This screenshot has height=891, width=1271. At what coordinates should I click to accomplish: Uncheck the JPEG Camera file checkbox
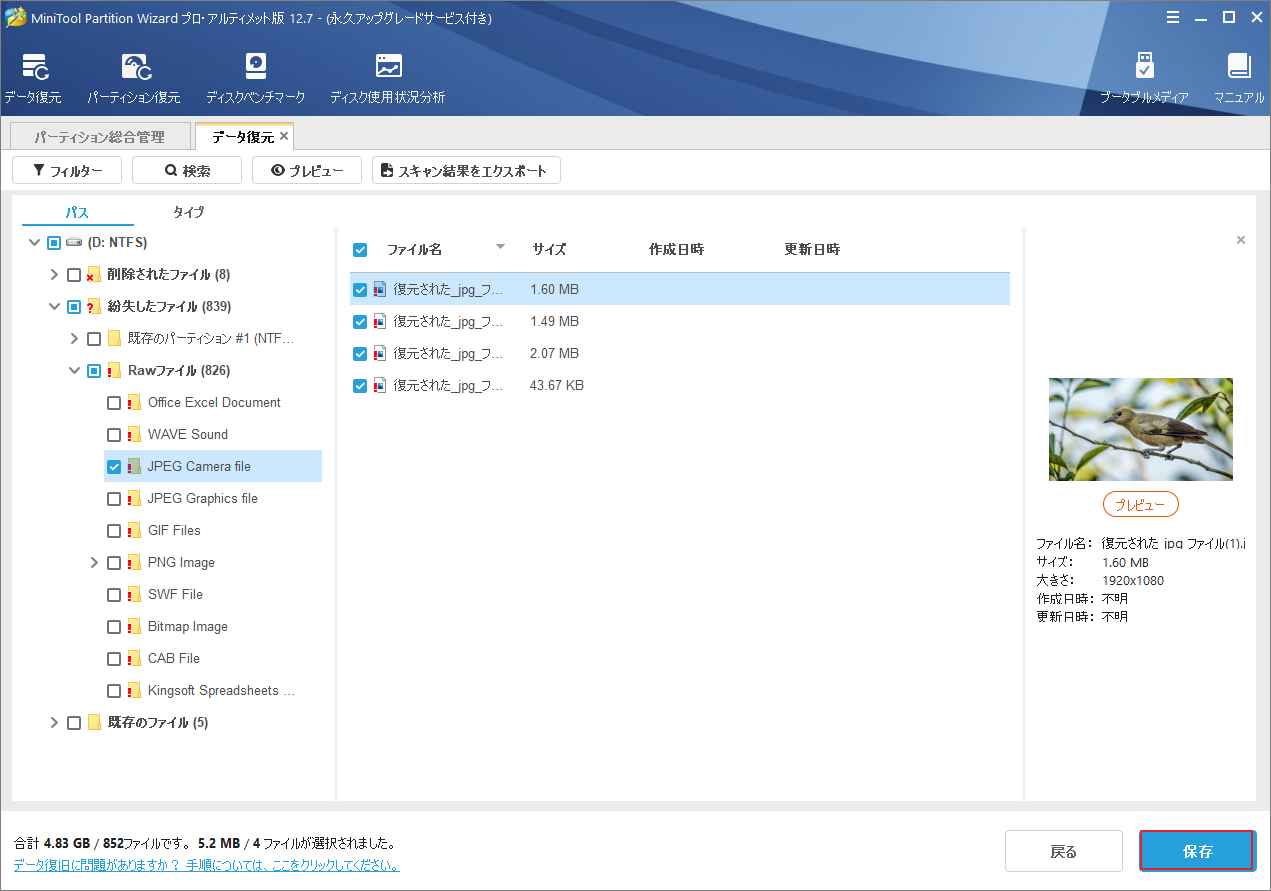coord(114,467)
